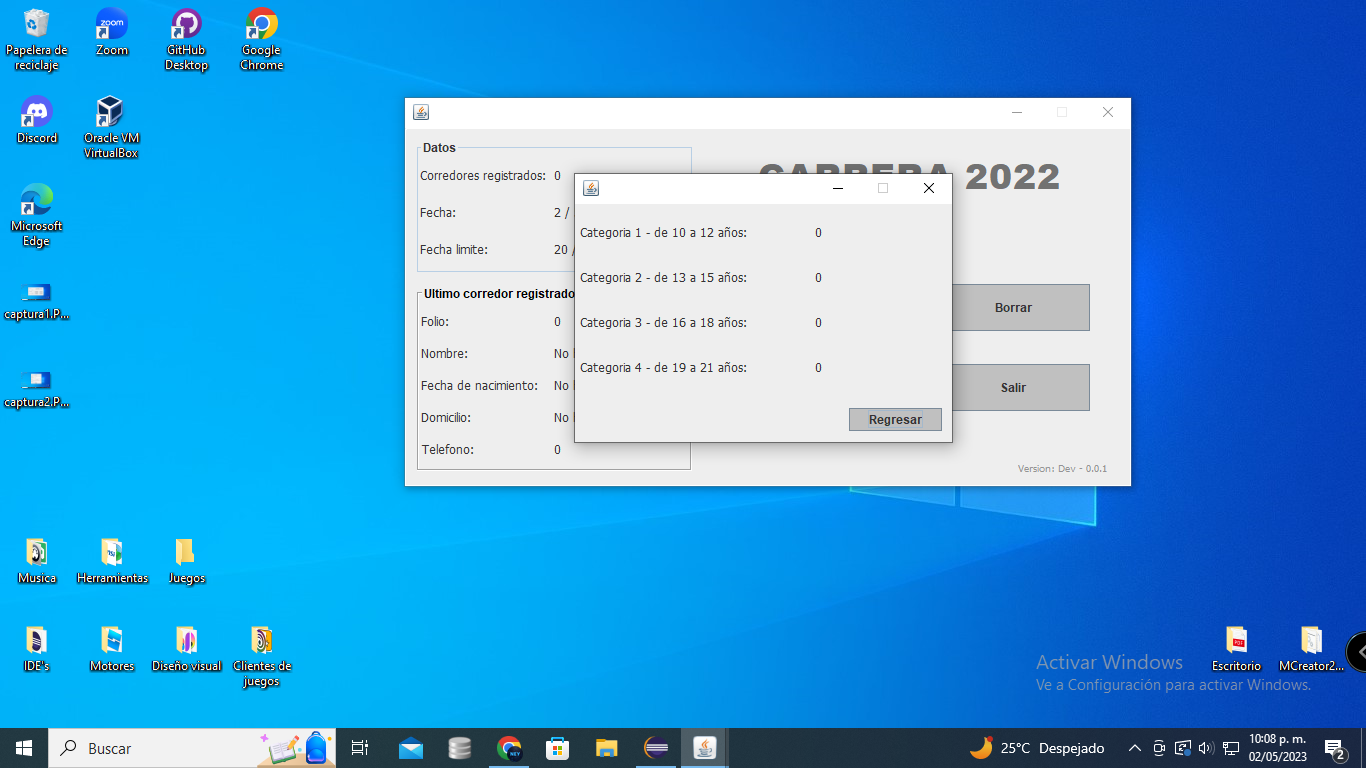The image size is (1366, 768).
Task: Select the Oracle VM VirtualBox shortcut
Action: (111, 127)
